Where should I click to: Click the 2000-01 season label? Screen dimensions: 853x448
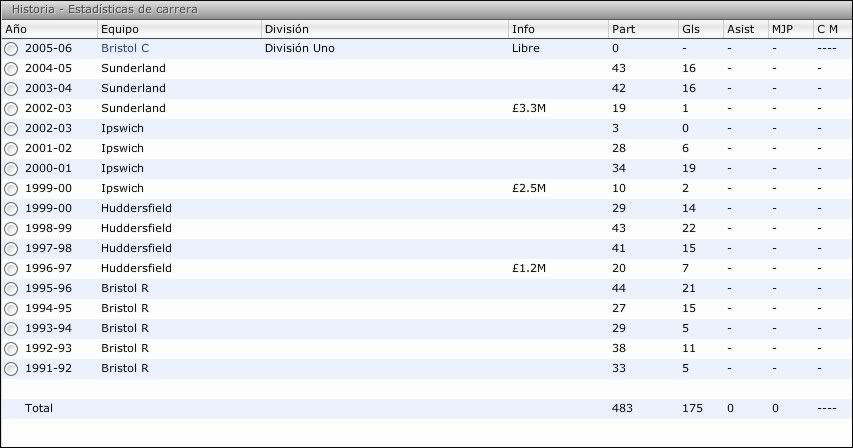48,168
